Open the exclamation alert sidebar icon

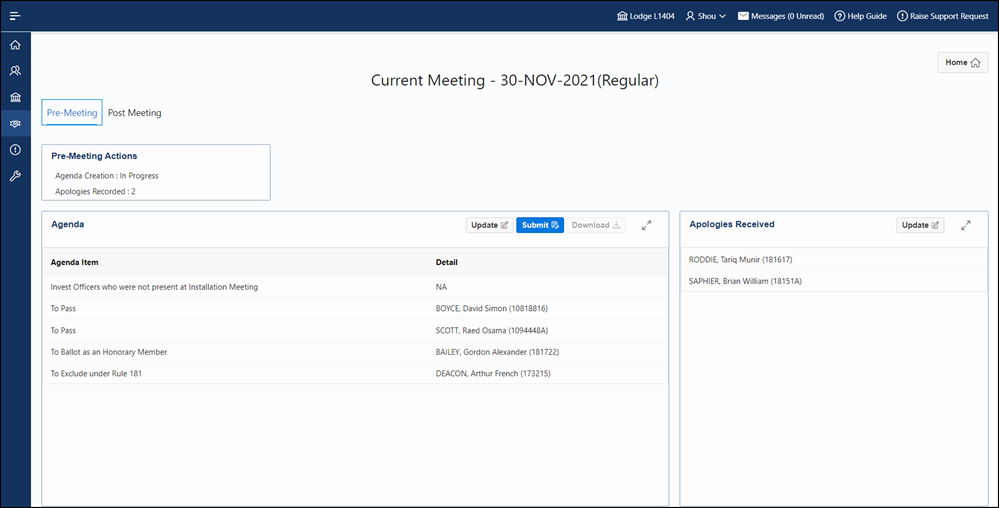pyautogui.click(x=15, y=150)
